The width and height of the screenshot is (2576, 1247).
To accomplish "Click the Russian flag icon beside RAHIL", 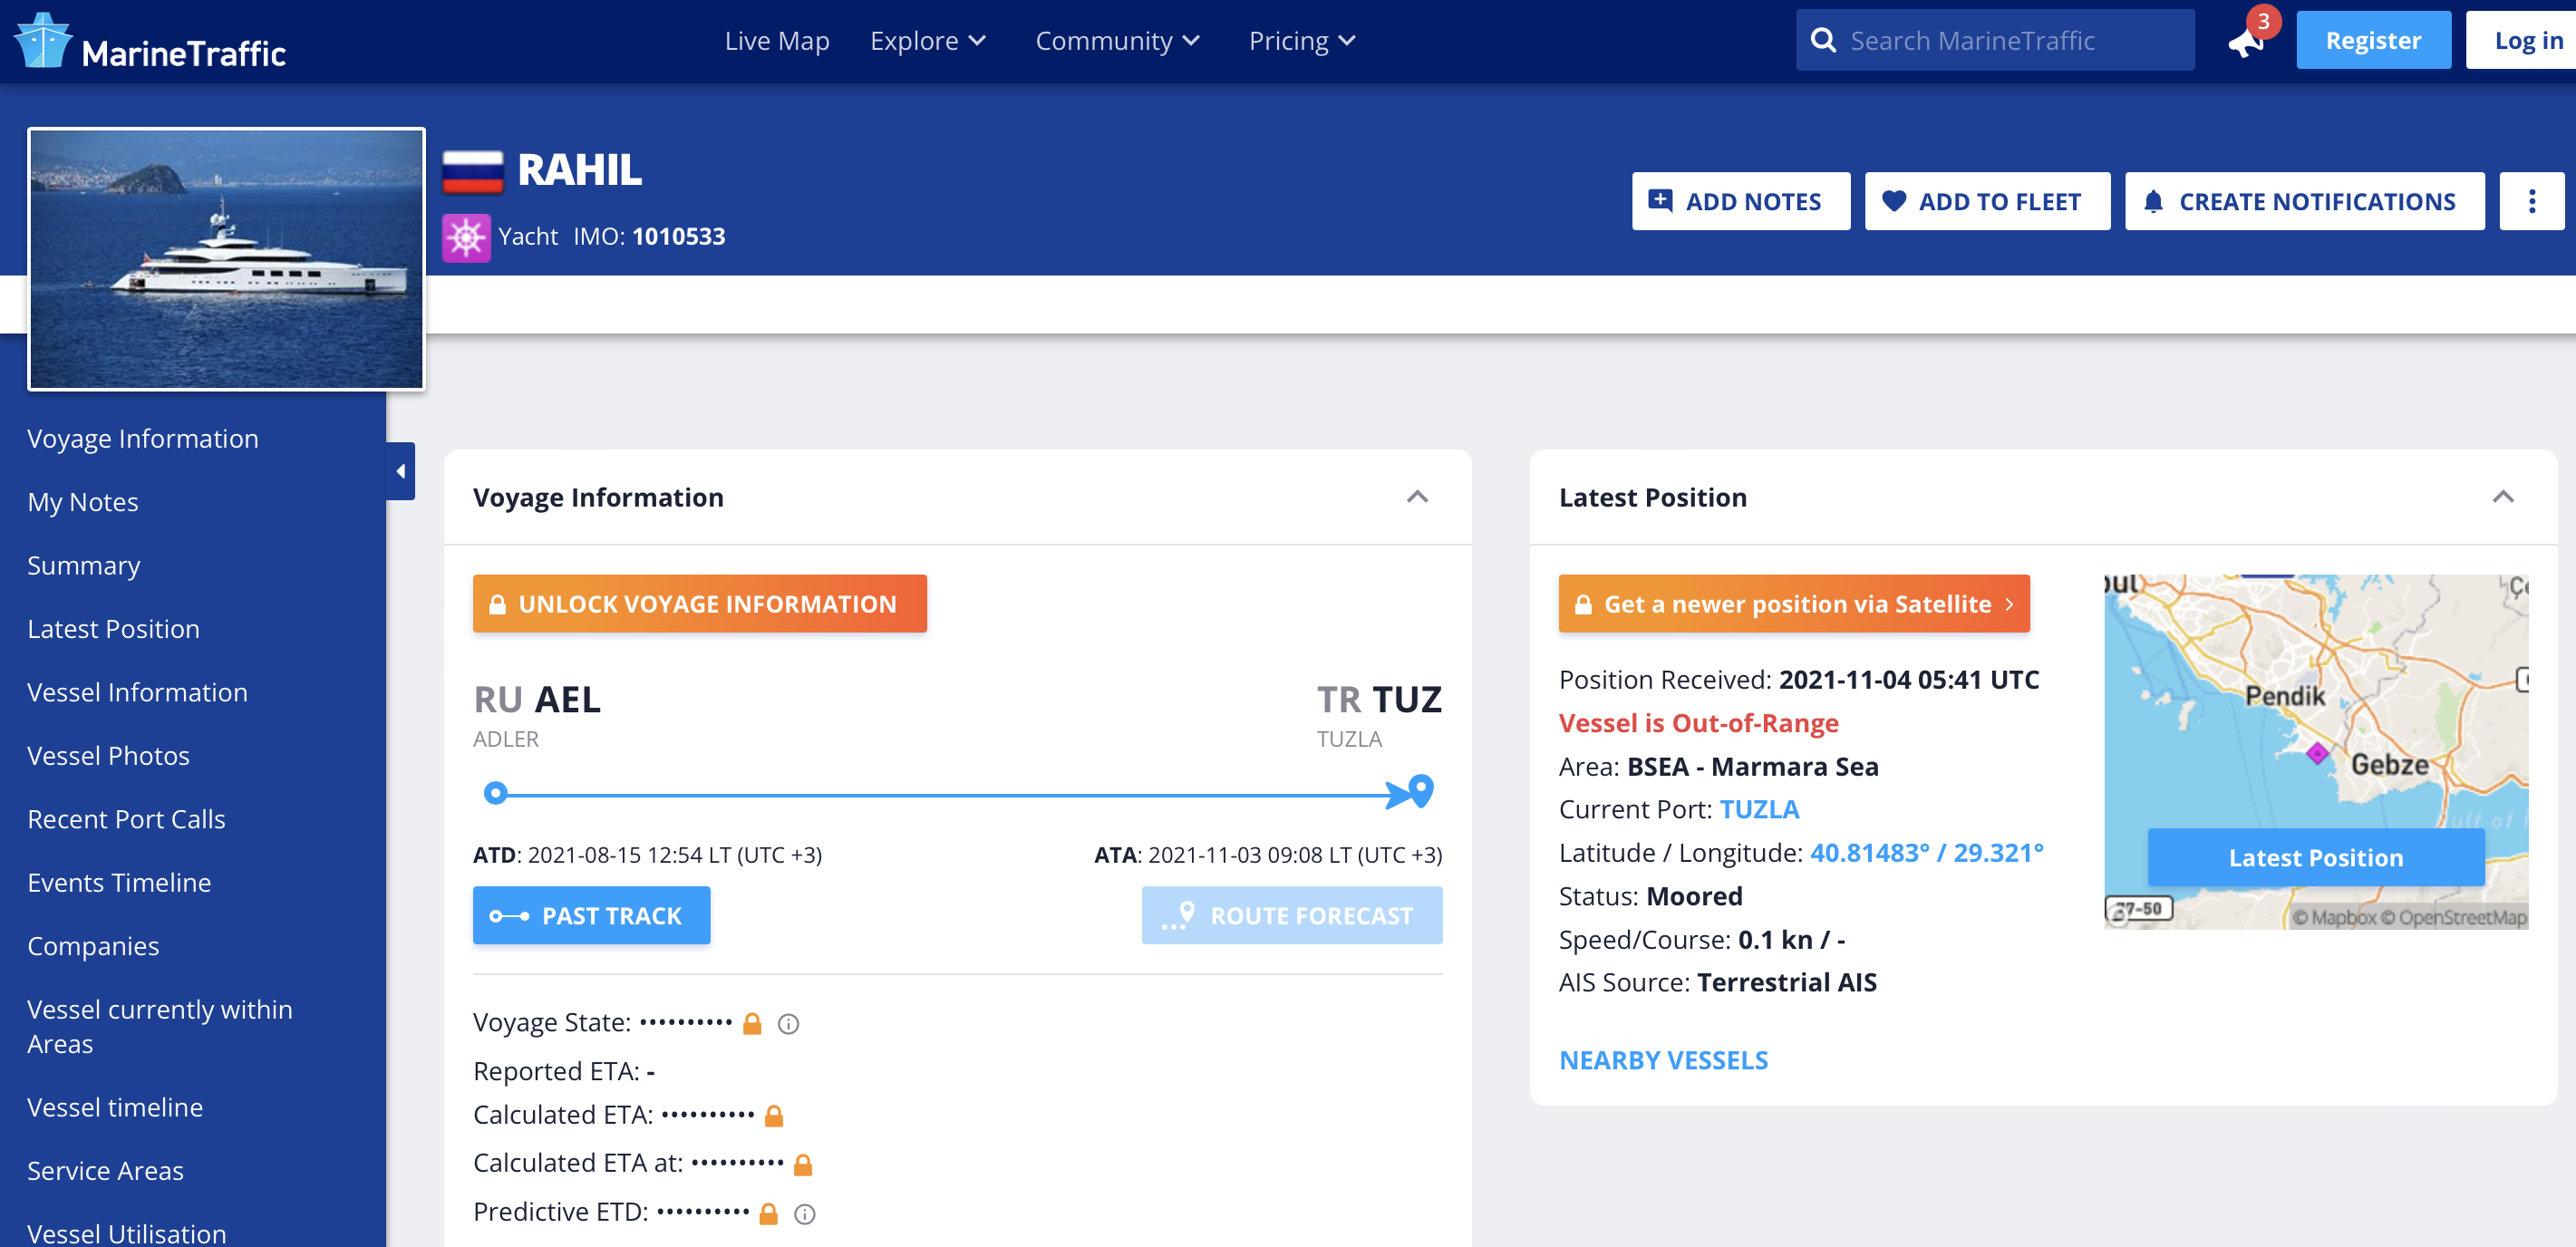I will click(x=473, y=171).
